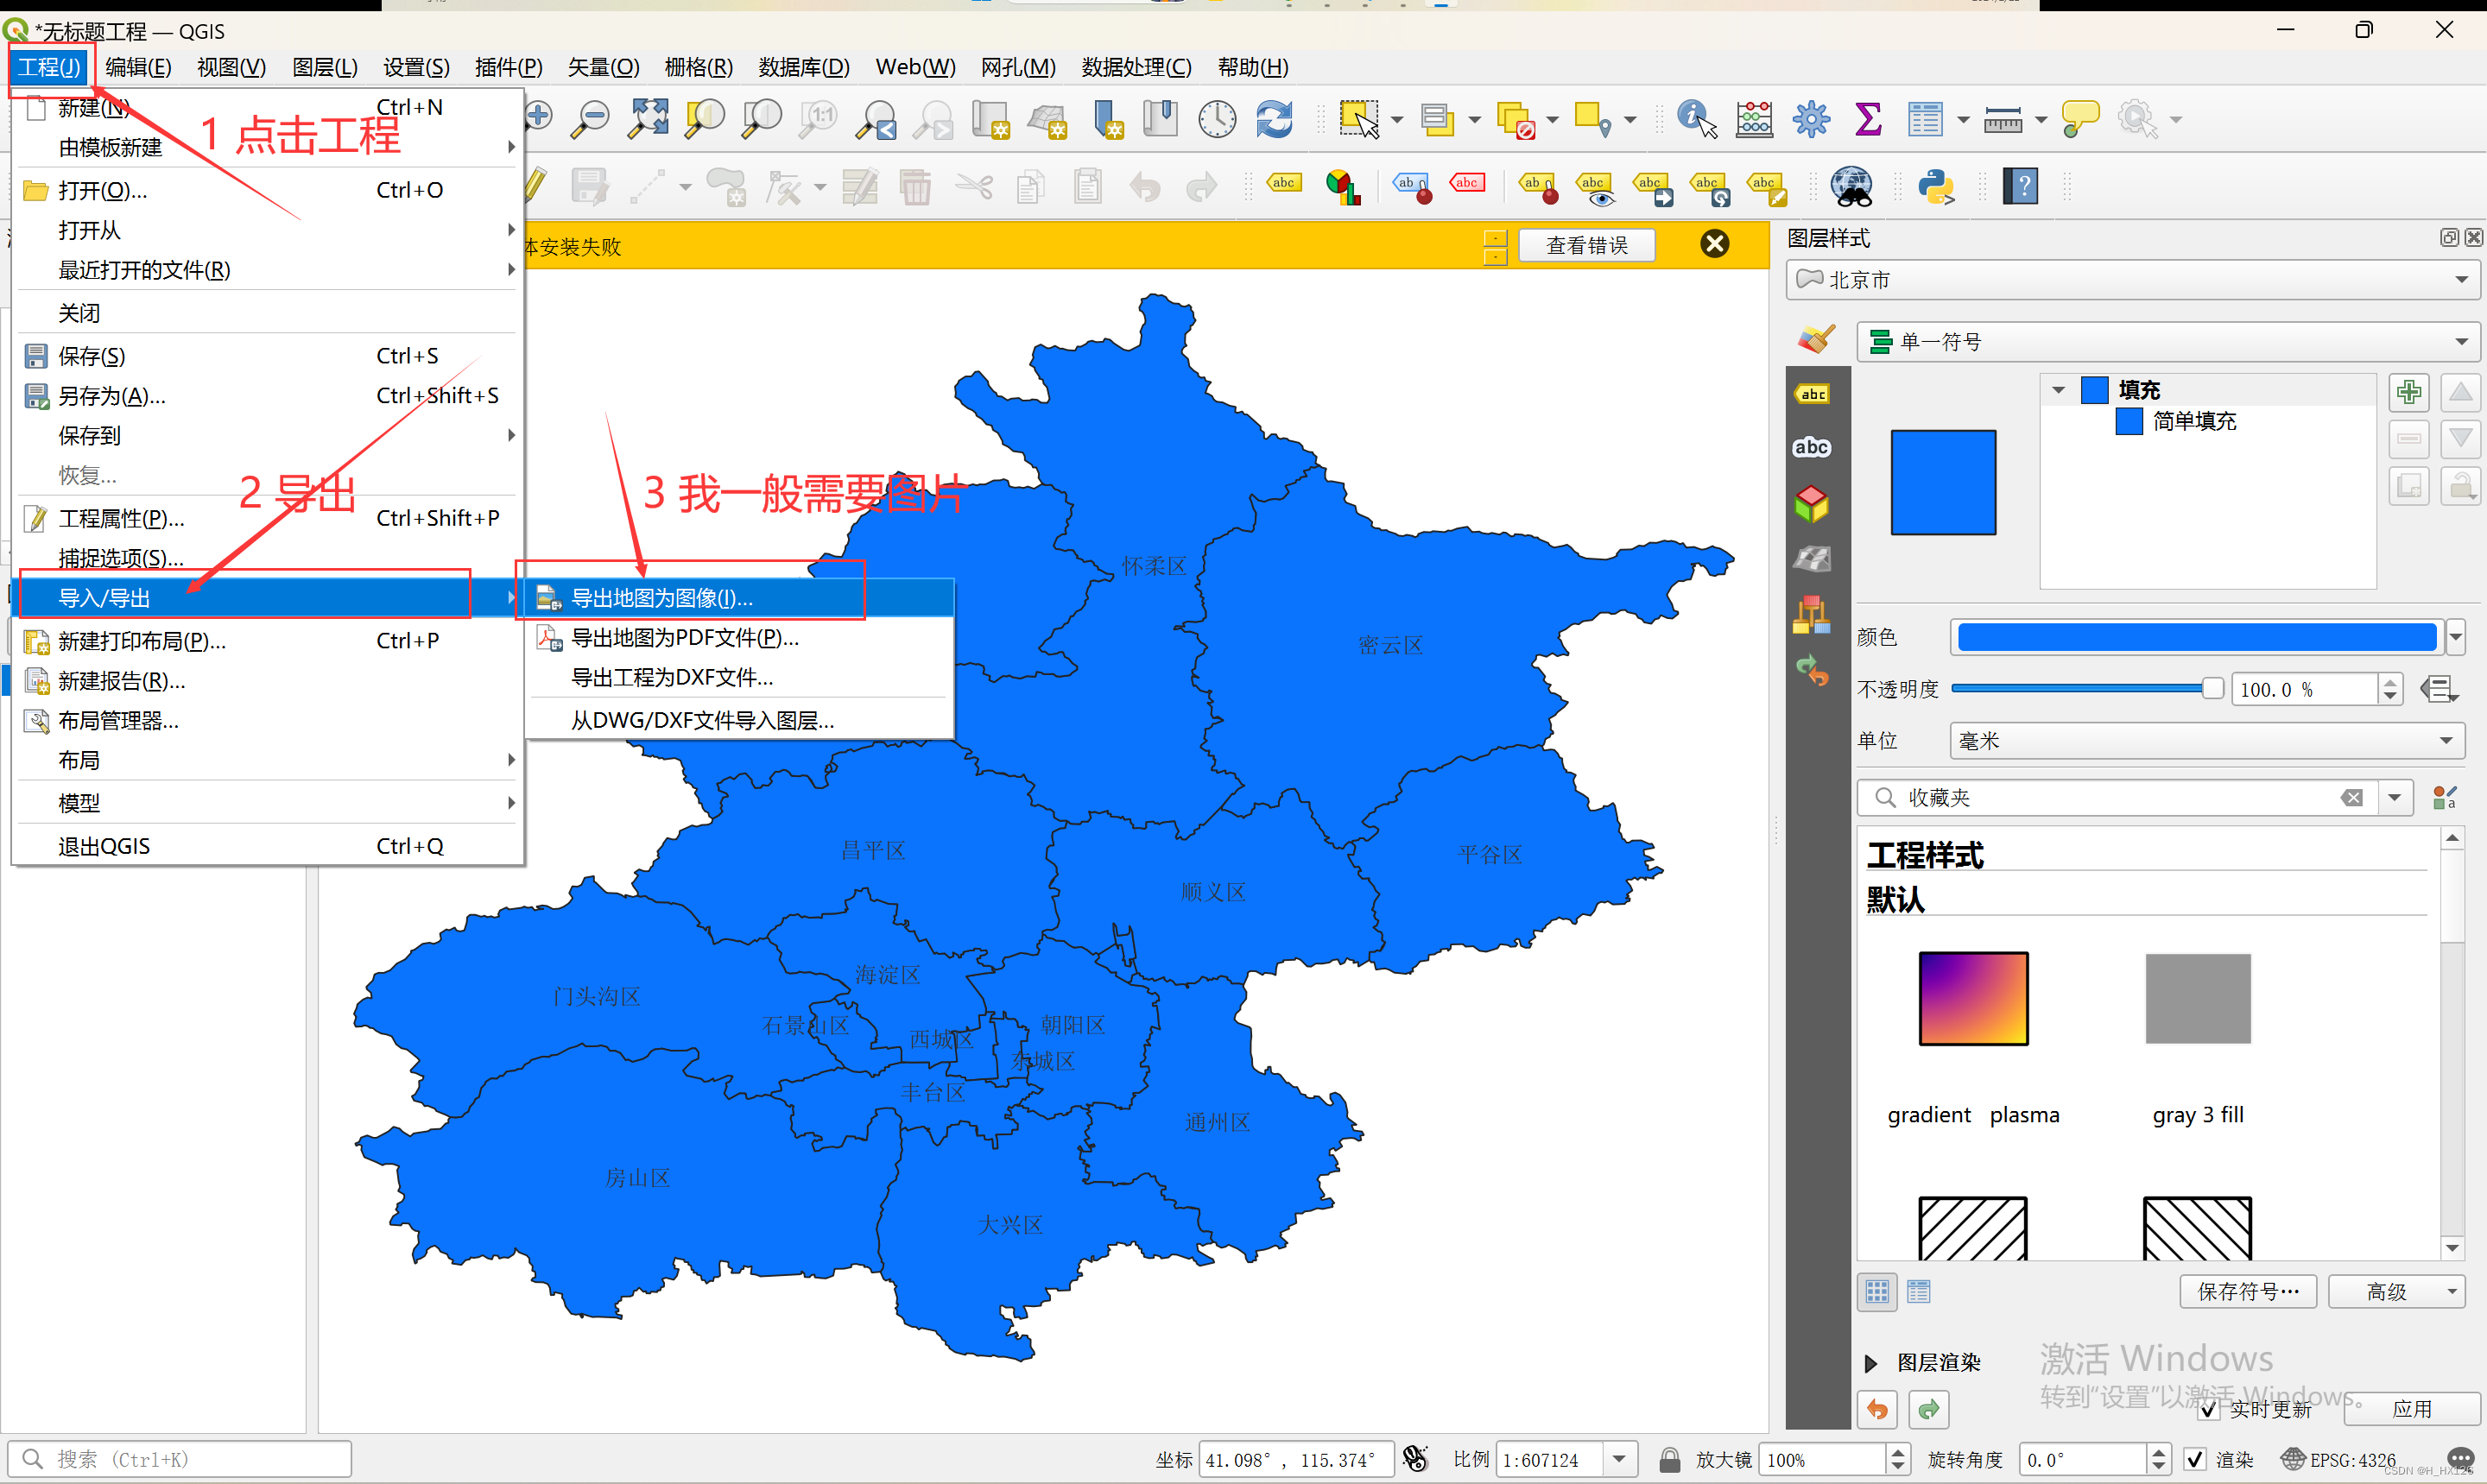Open the identify features tool
The image size is (2487, 1484).
[1696, 119]
